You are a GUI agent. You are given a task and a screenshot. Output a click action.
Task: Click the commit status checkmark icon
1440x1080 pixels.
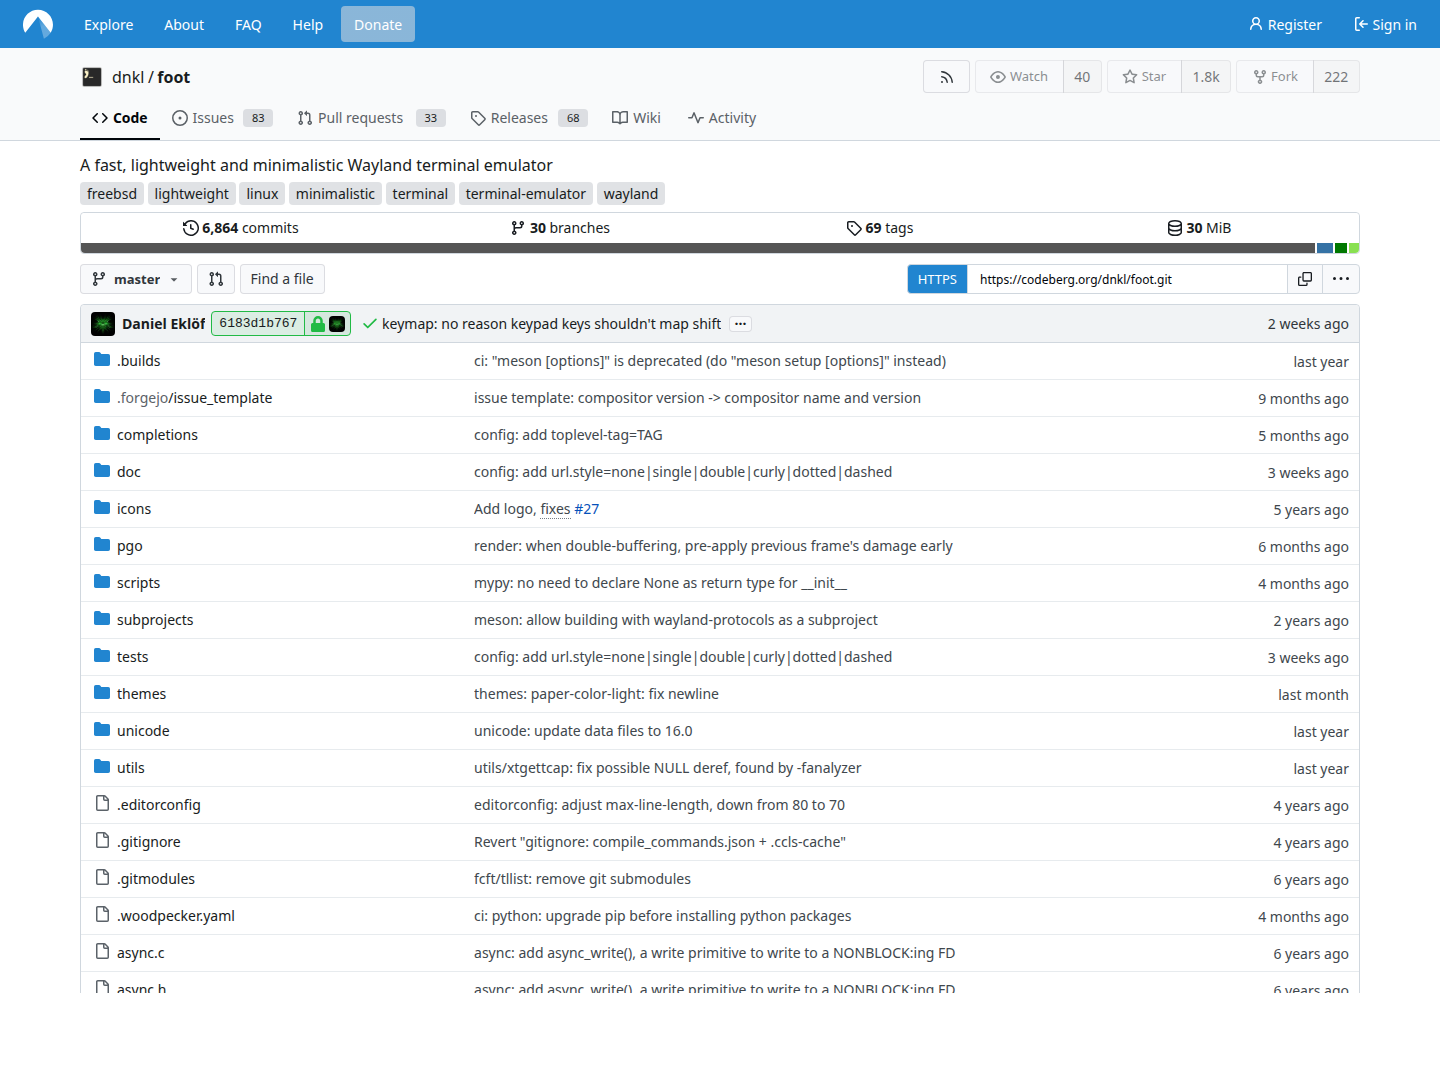pyautogui.click(x=370, y=324)
